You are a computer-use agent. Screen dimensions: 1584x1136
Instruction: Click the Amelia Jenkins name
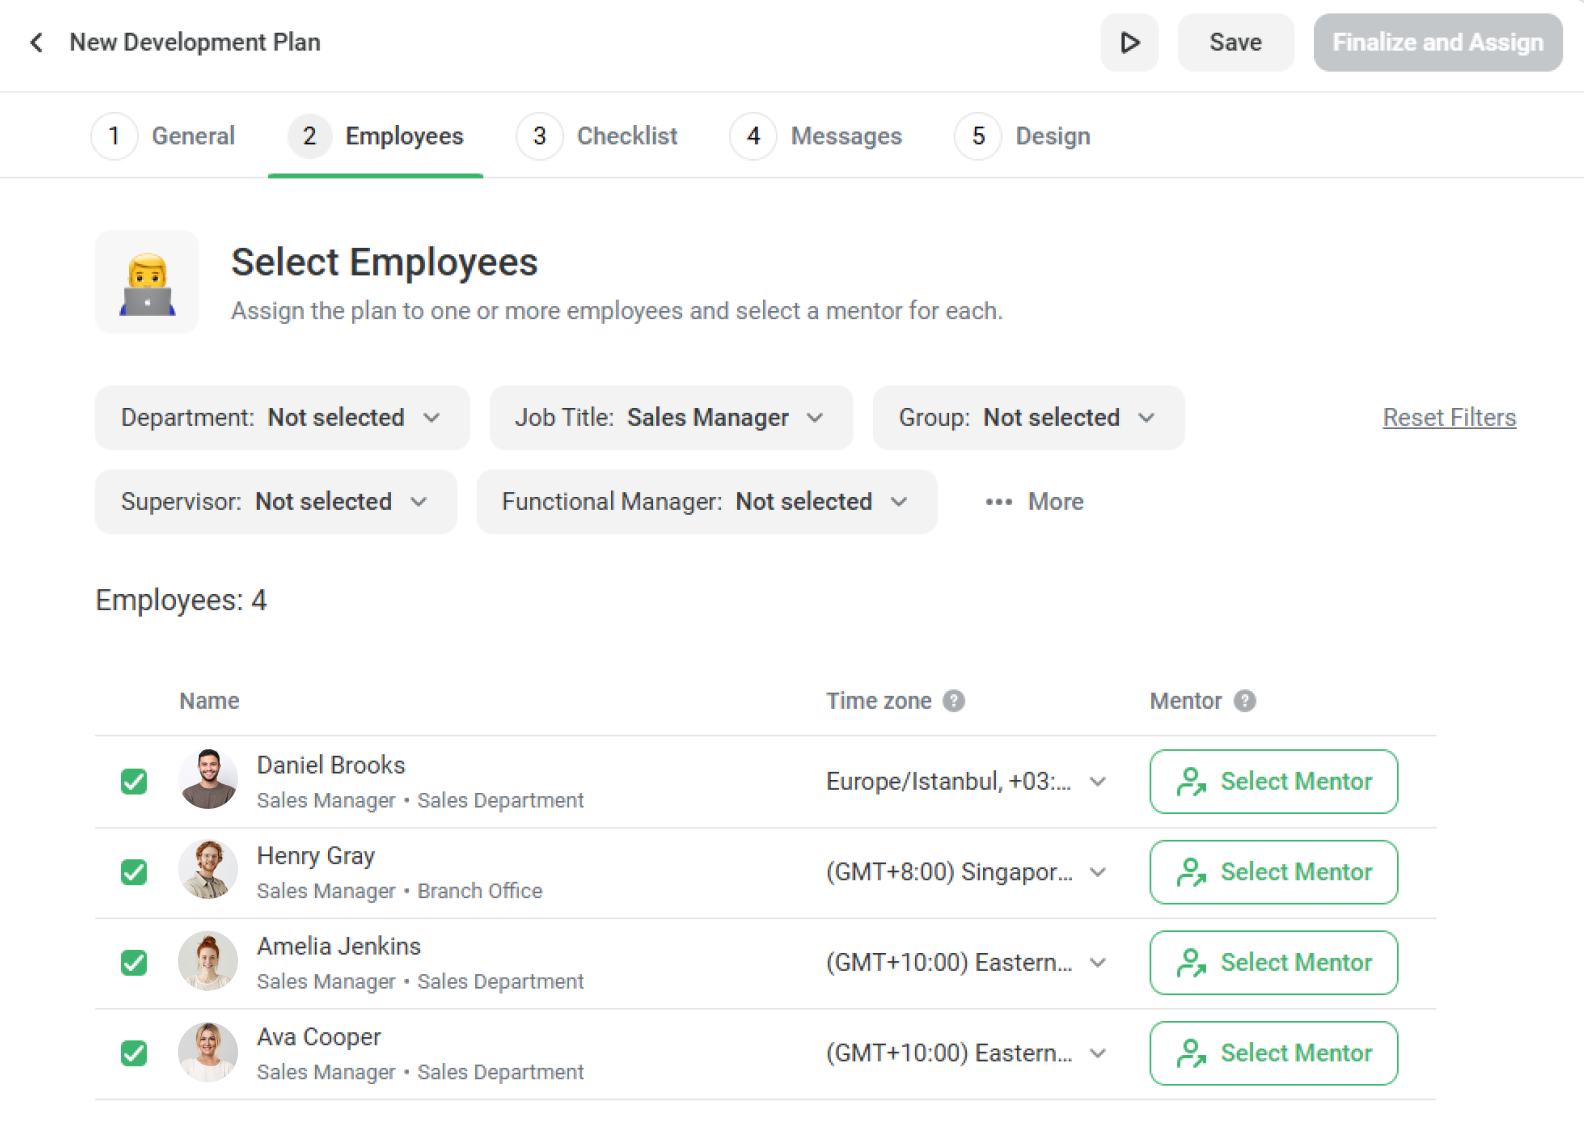coord(339,946)
